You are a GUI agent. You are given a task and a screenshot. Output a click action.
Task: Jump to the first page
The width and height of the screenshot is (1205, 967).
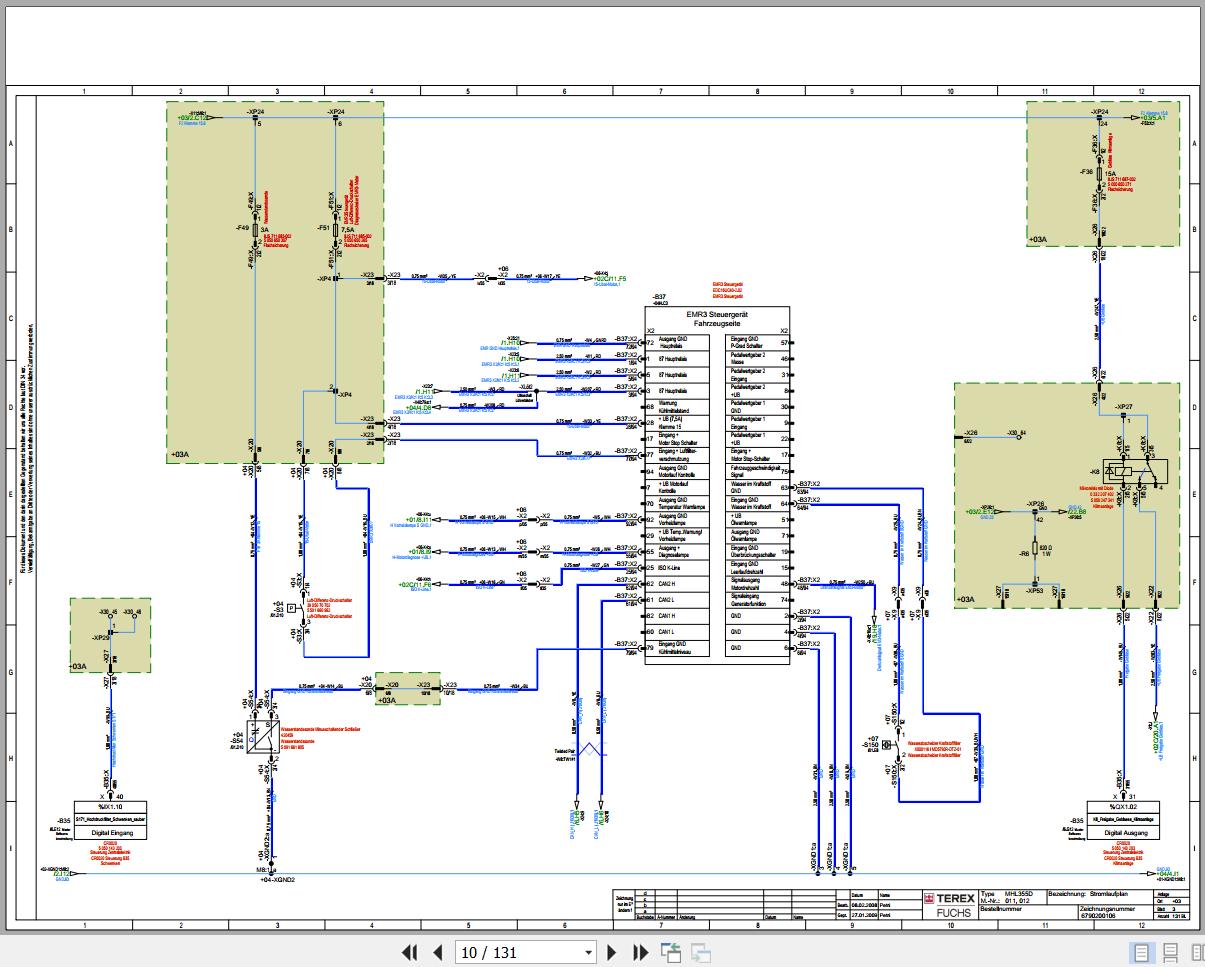tap(409, 952)
